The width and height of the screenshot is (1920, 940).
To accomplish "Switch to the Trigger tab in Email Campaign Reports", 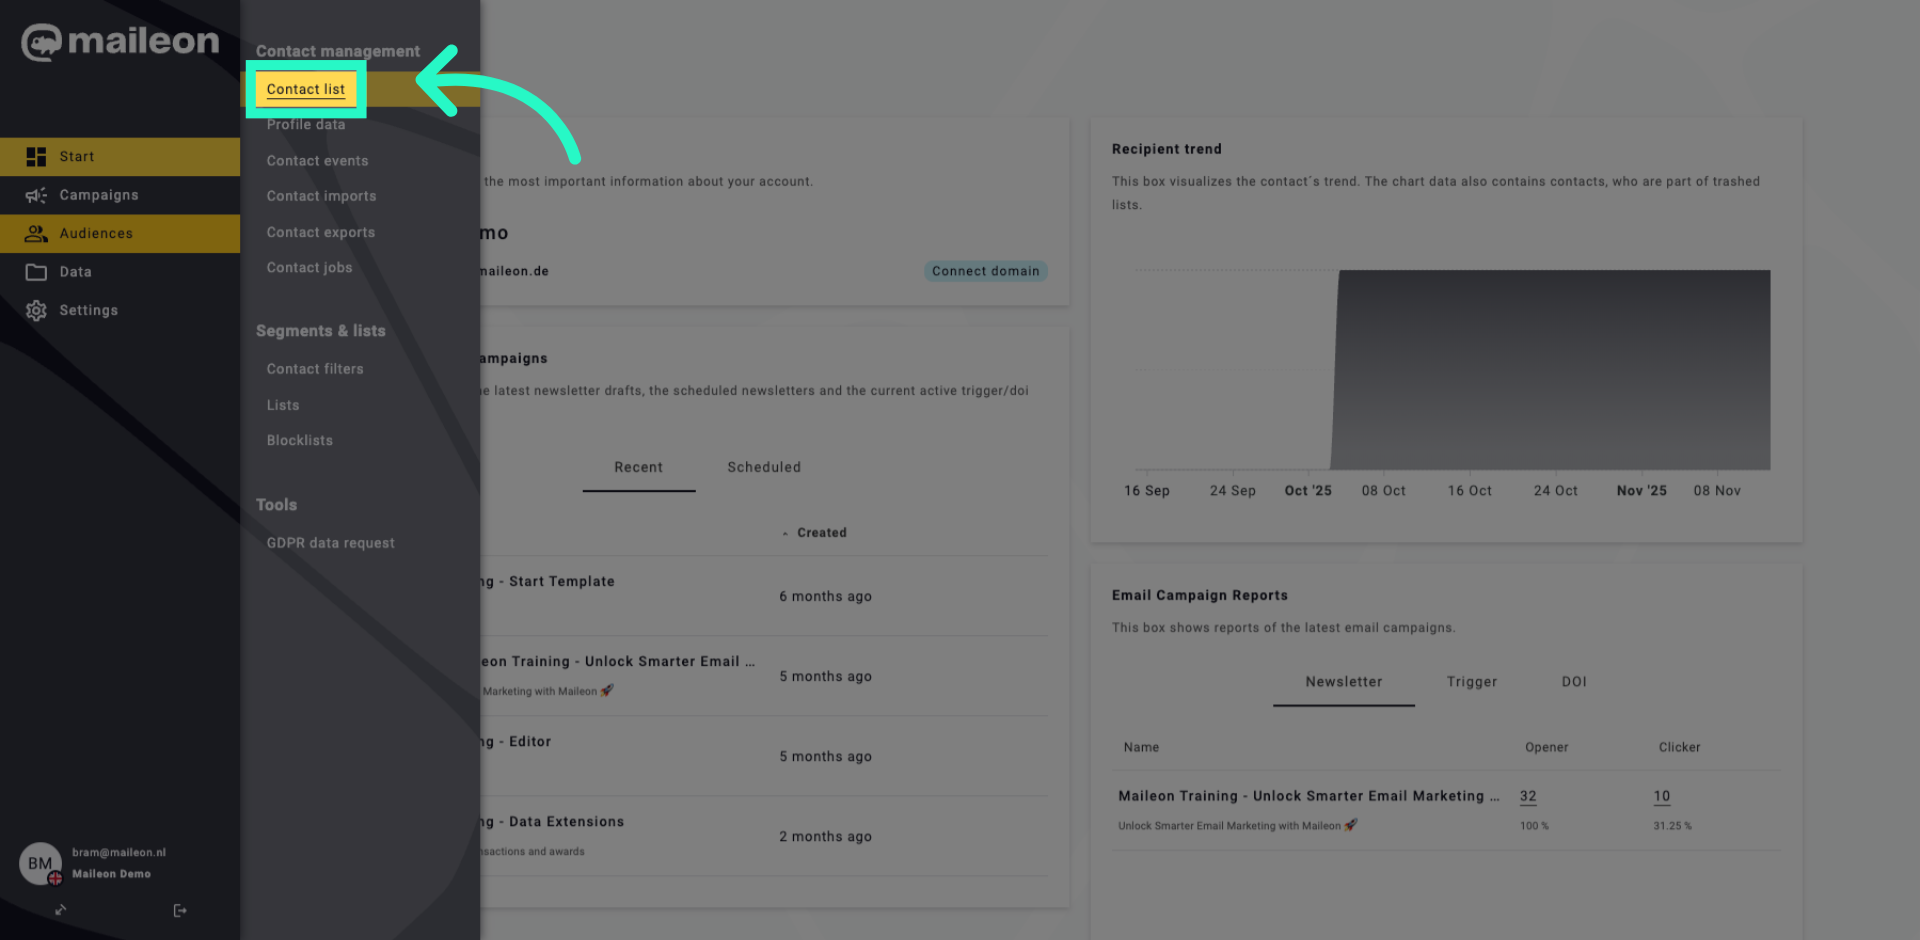I will coord(1471,682).
